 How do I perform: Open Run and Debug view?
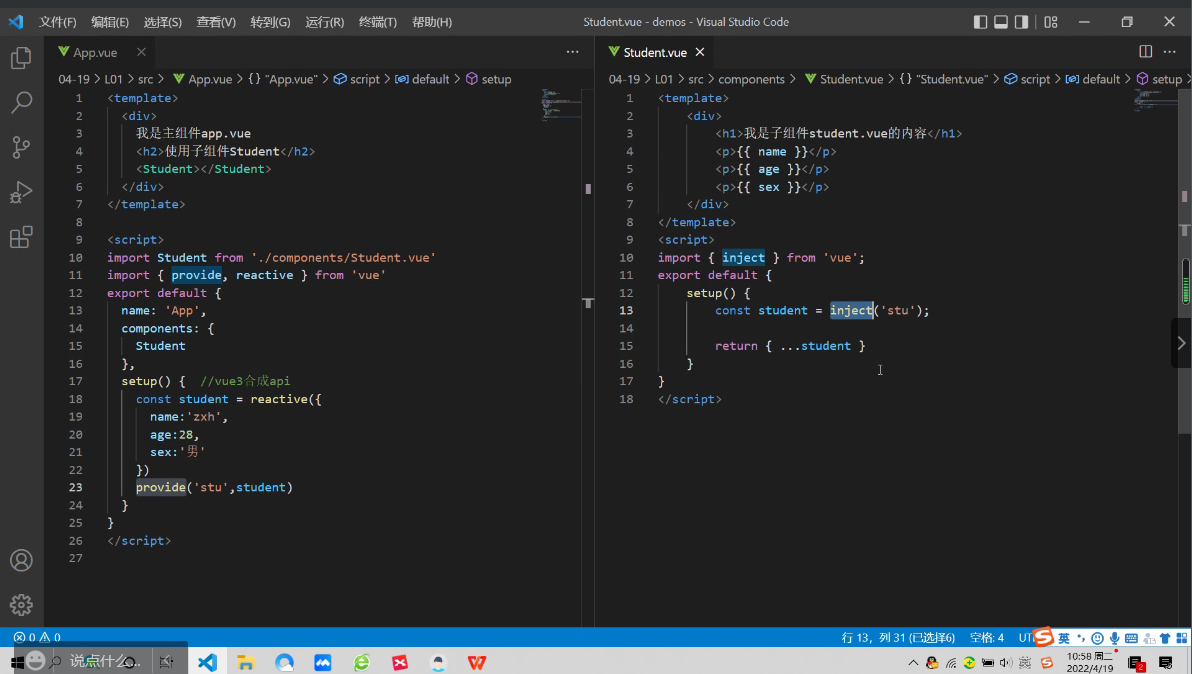pyautogui.click(x=21, y=193)
